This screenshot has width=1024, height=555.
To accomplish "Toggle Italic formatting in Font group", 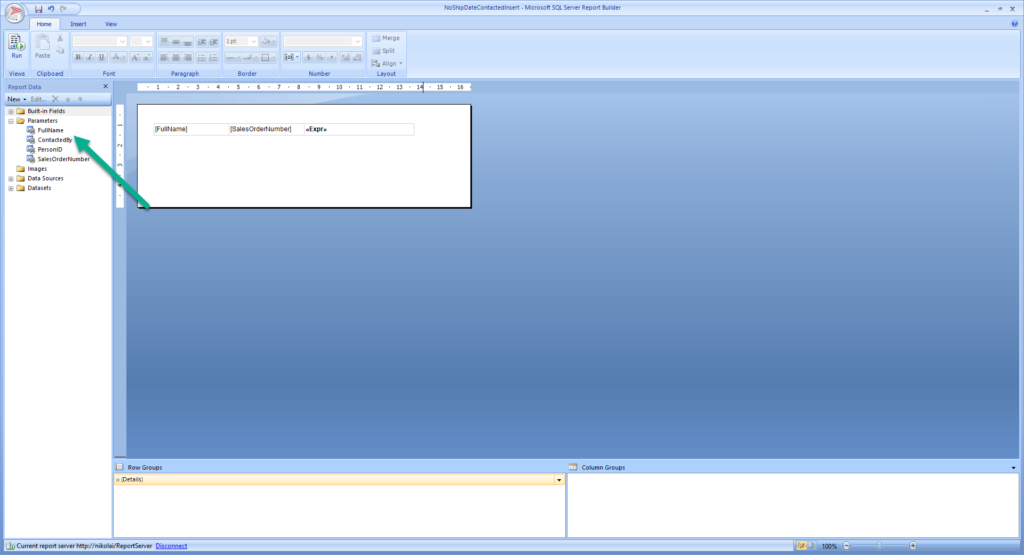I will (x=89, y=57).
